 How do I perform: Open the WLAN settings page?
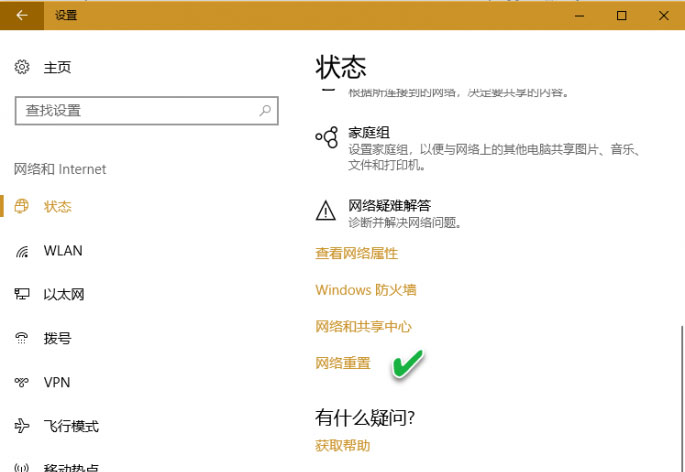pyautogui.click(x=63, y=251)
